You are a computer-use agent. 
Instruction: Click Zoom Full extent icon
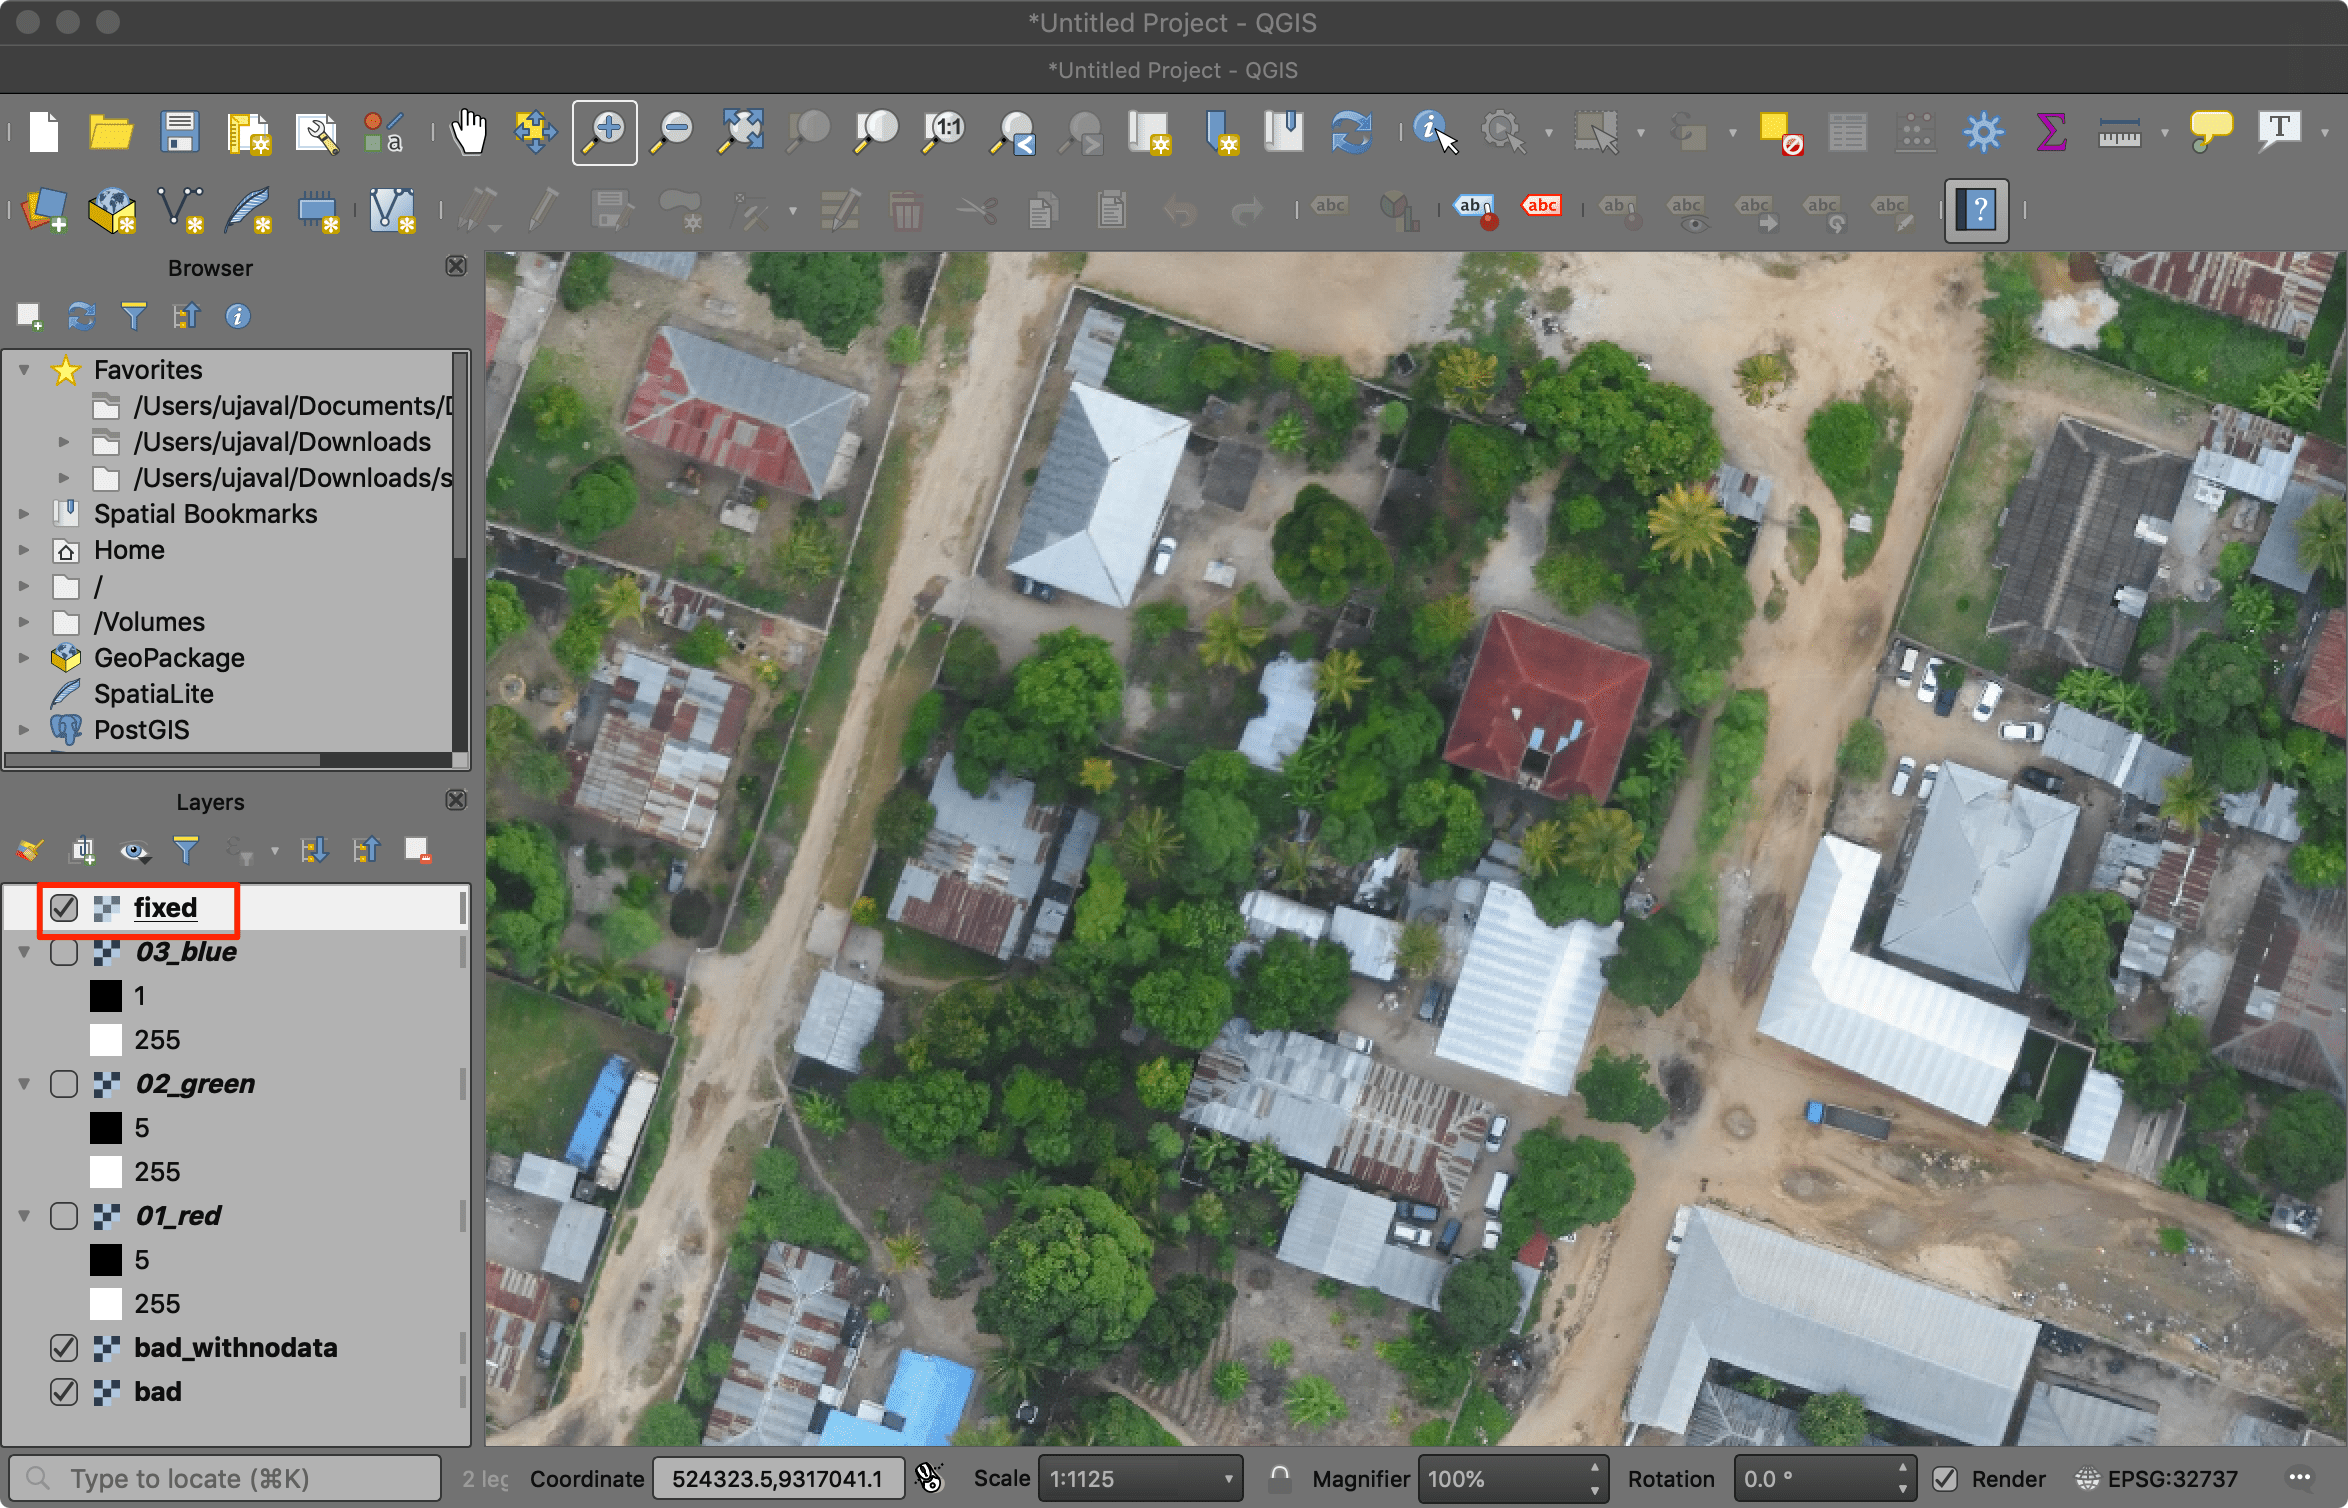pyautogui.click(x=741, y=132)
